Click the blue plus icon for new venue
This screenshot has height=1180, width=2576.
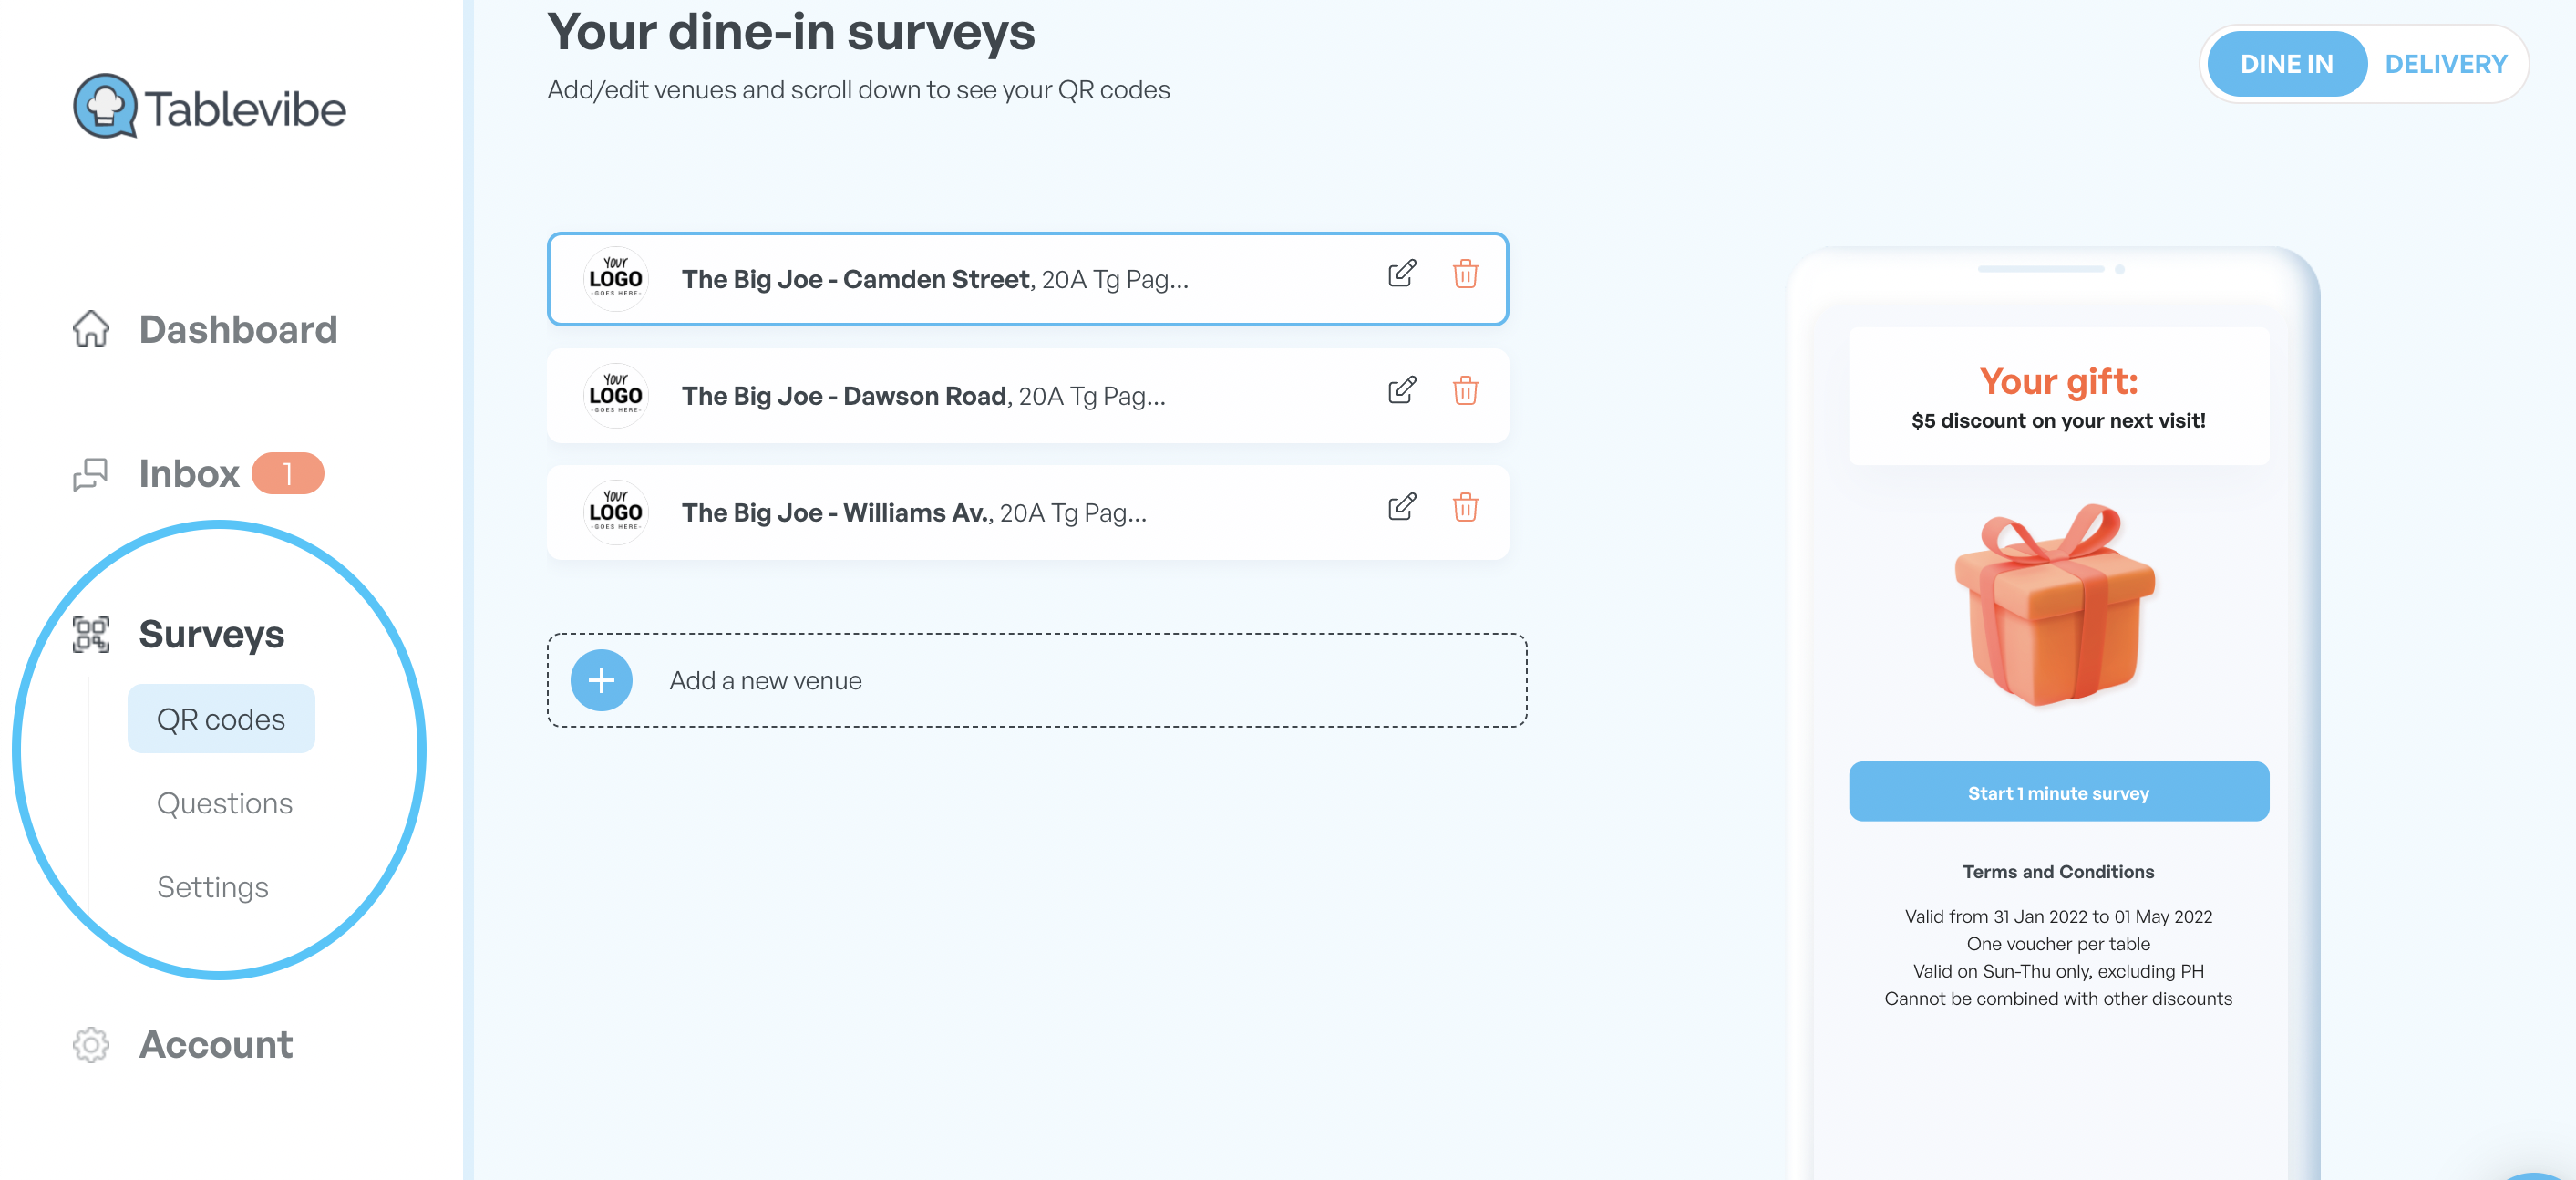pos(601,680)
